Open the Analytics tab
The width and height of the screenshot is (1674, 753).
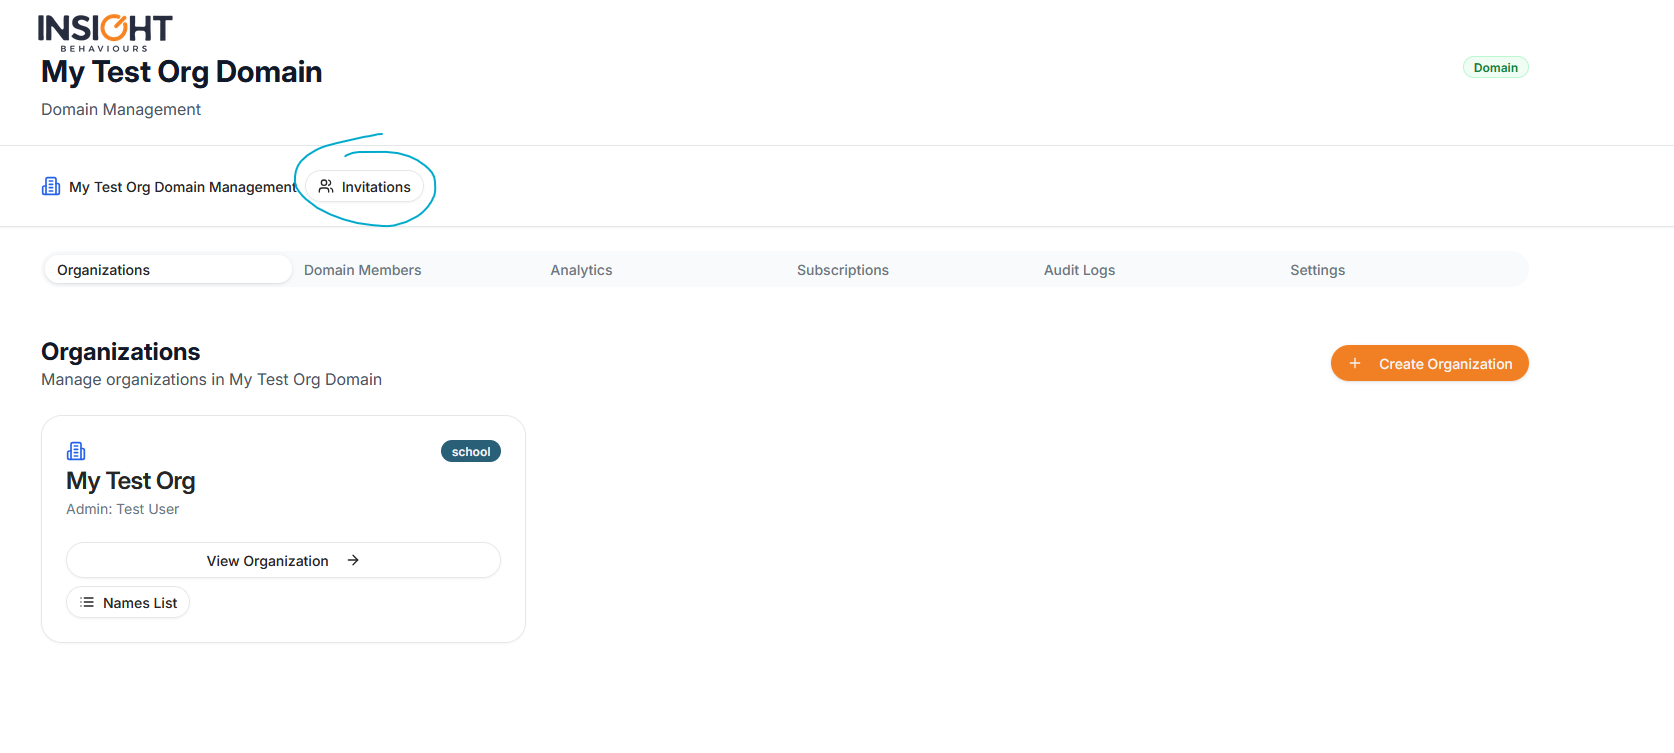tap(581, 270)
